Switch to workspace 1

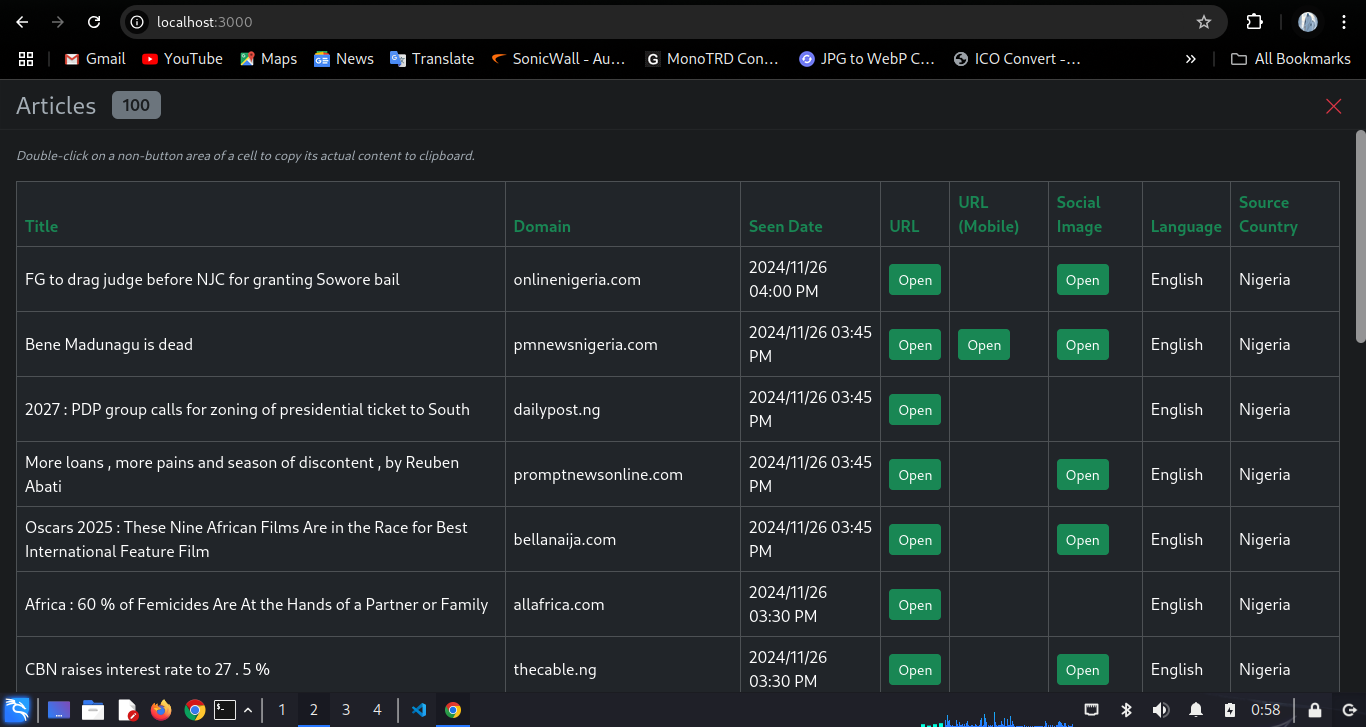pyautogui.click(x=282, y=710)
